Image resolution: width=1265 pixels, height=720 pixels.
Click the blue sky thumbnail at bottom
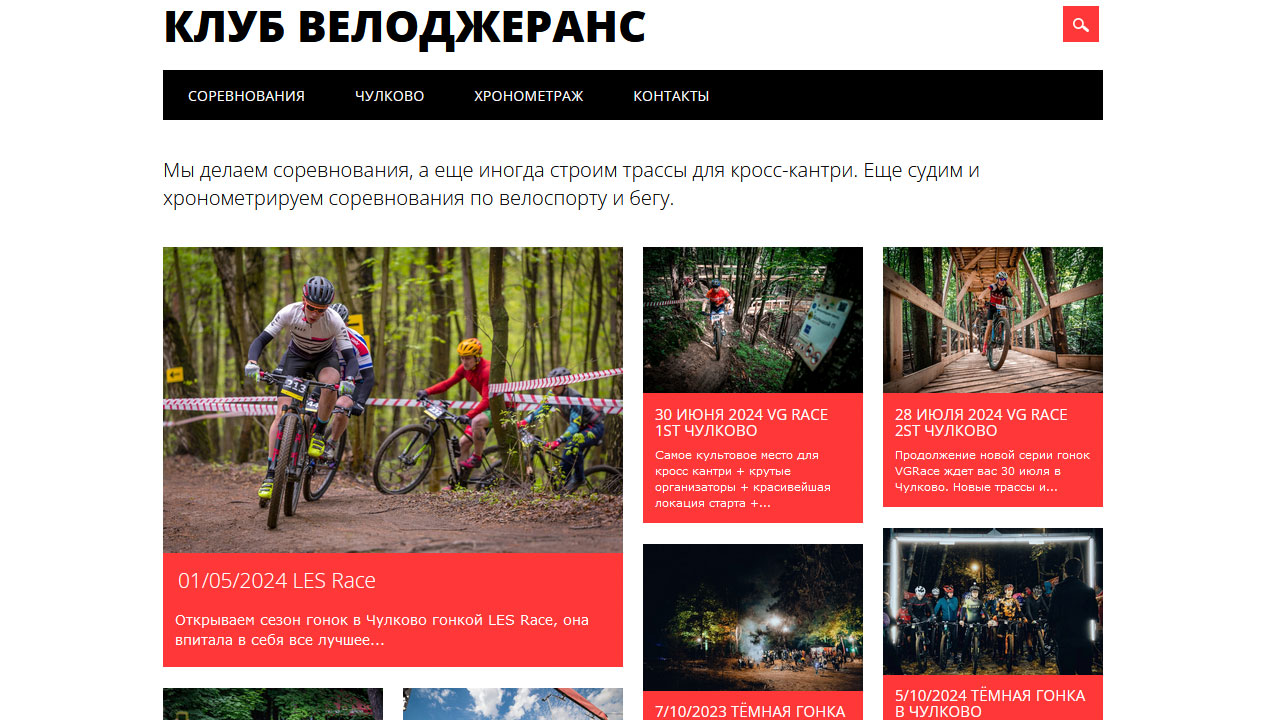pyautogui.click(x=513, y=704)
